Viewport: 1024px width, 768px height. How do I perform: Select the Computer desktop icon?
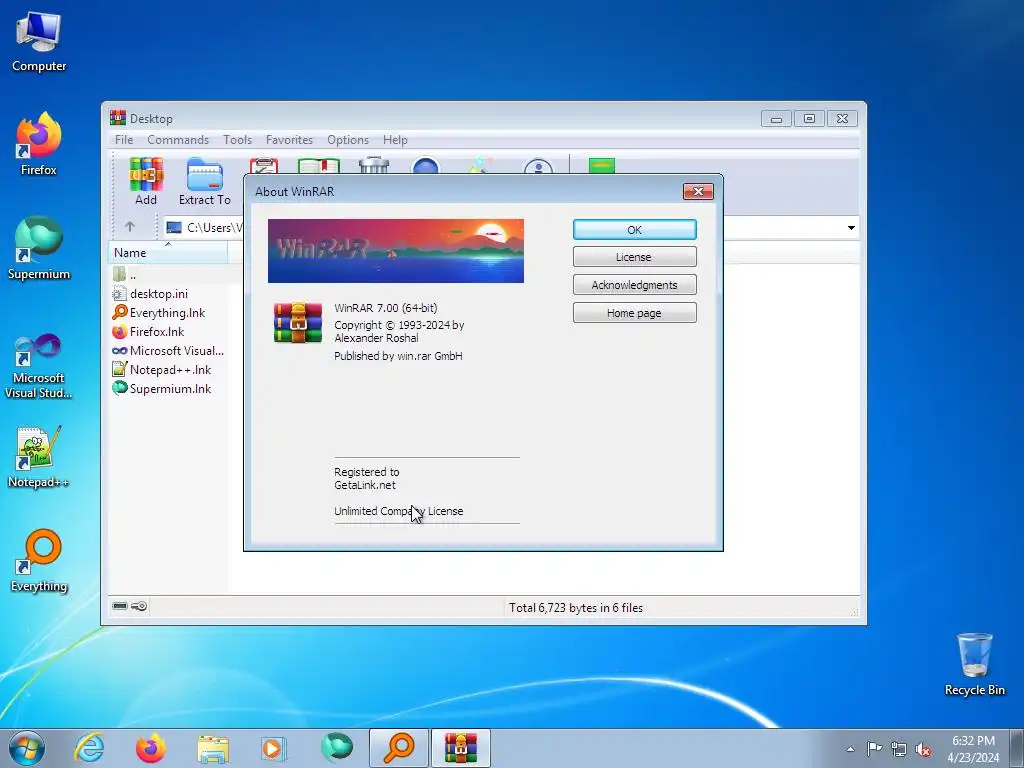pyautogui.click(x=39, y=42)
